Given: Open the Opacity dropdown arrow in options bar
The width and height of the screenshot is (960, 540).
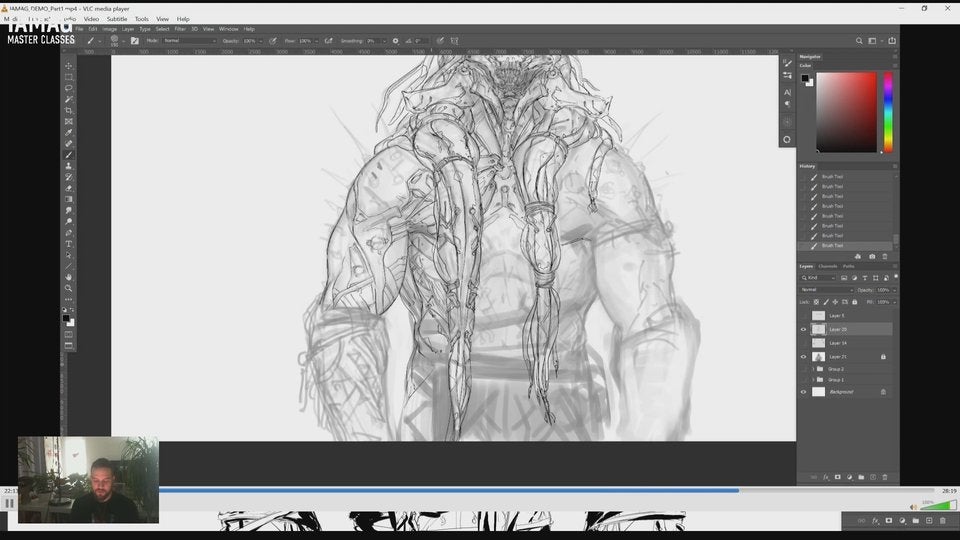Looking at the screenshot, I should pyautogui.click(x=261, y=41).
